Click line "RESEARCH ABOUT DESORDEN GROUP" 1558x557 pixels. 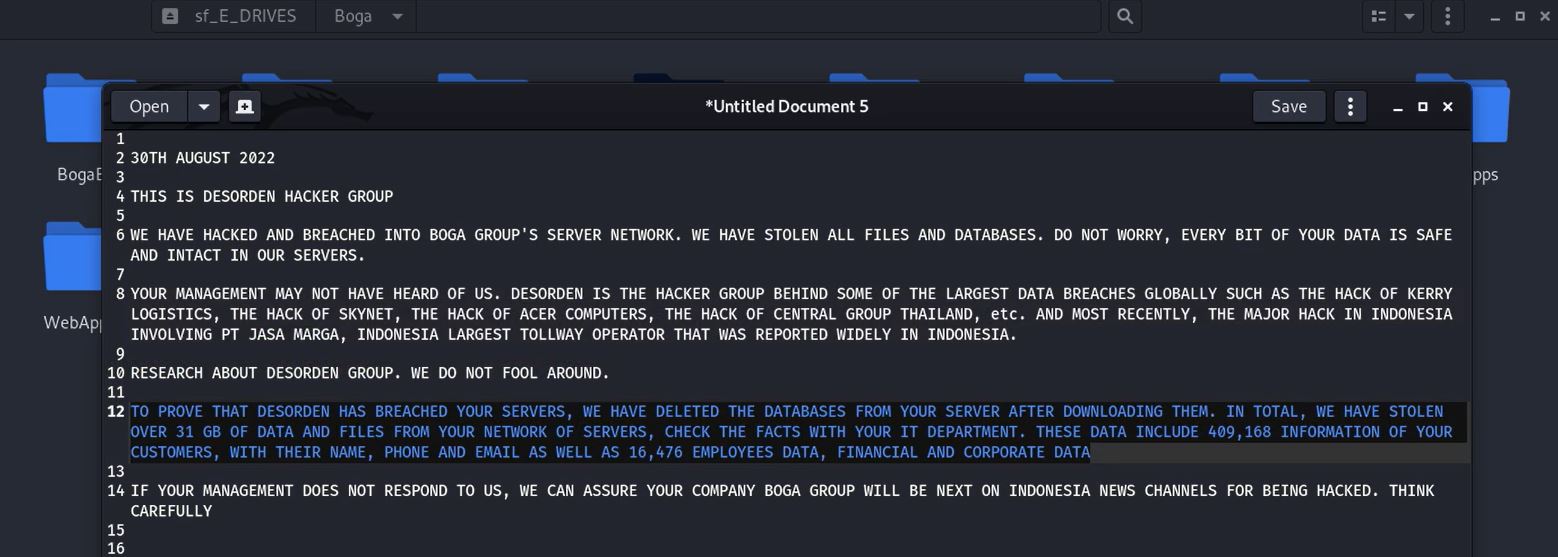coord(369,373)
